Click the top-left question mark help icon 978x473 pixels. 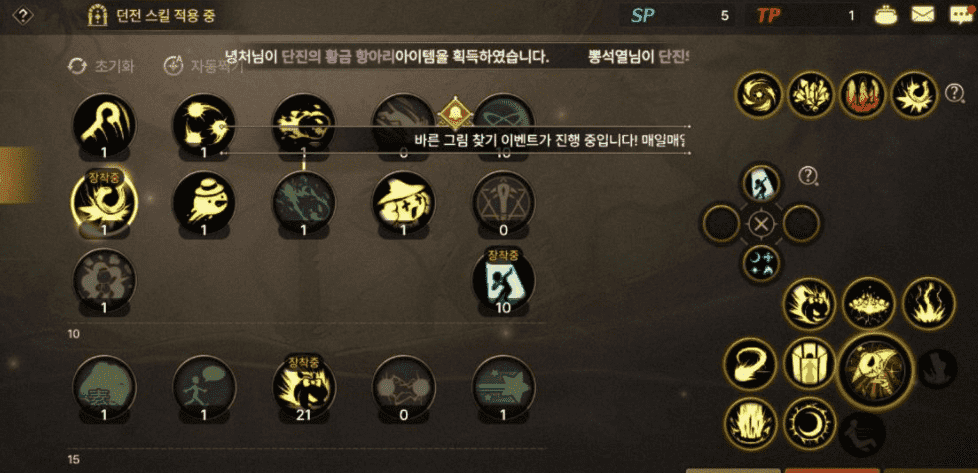tap(23, 16)
